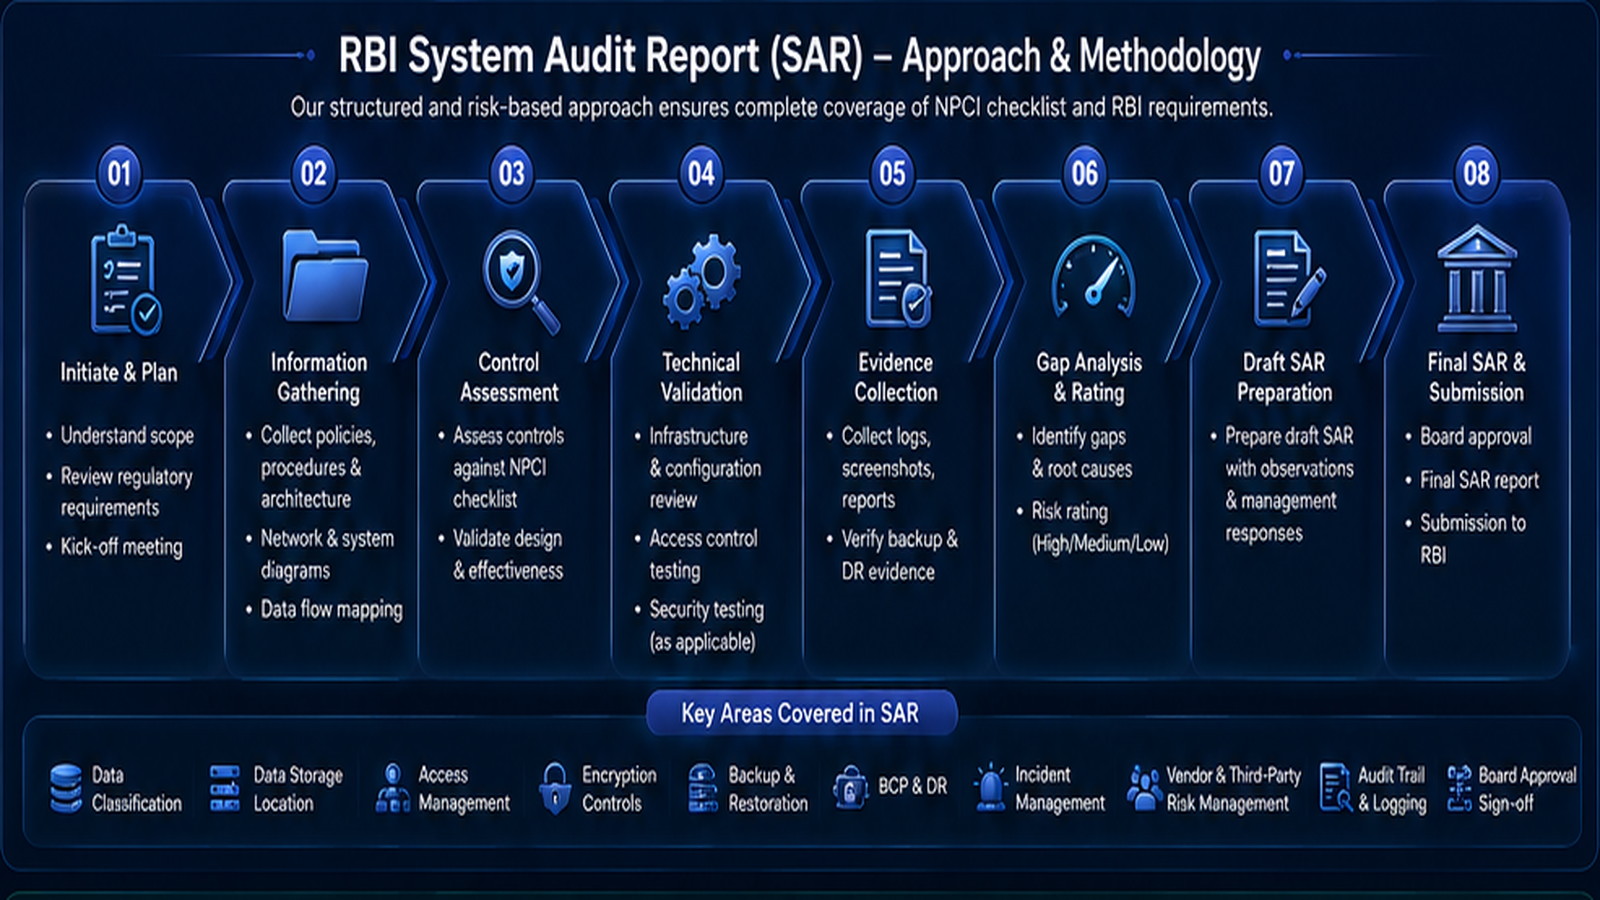Screen dimensions: 1600x900
Task: Click the Incident Management label
Action: pyautogui.click(x=1060, y=789)
